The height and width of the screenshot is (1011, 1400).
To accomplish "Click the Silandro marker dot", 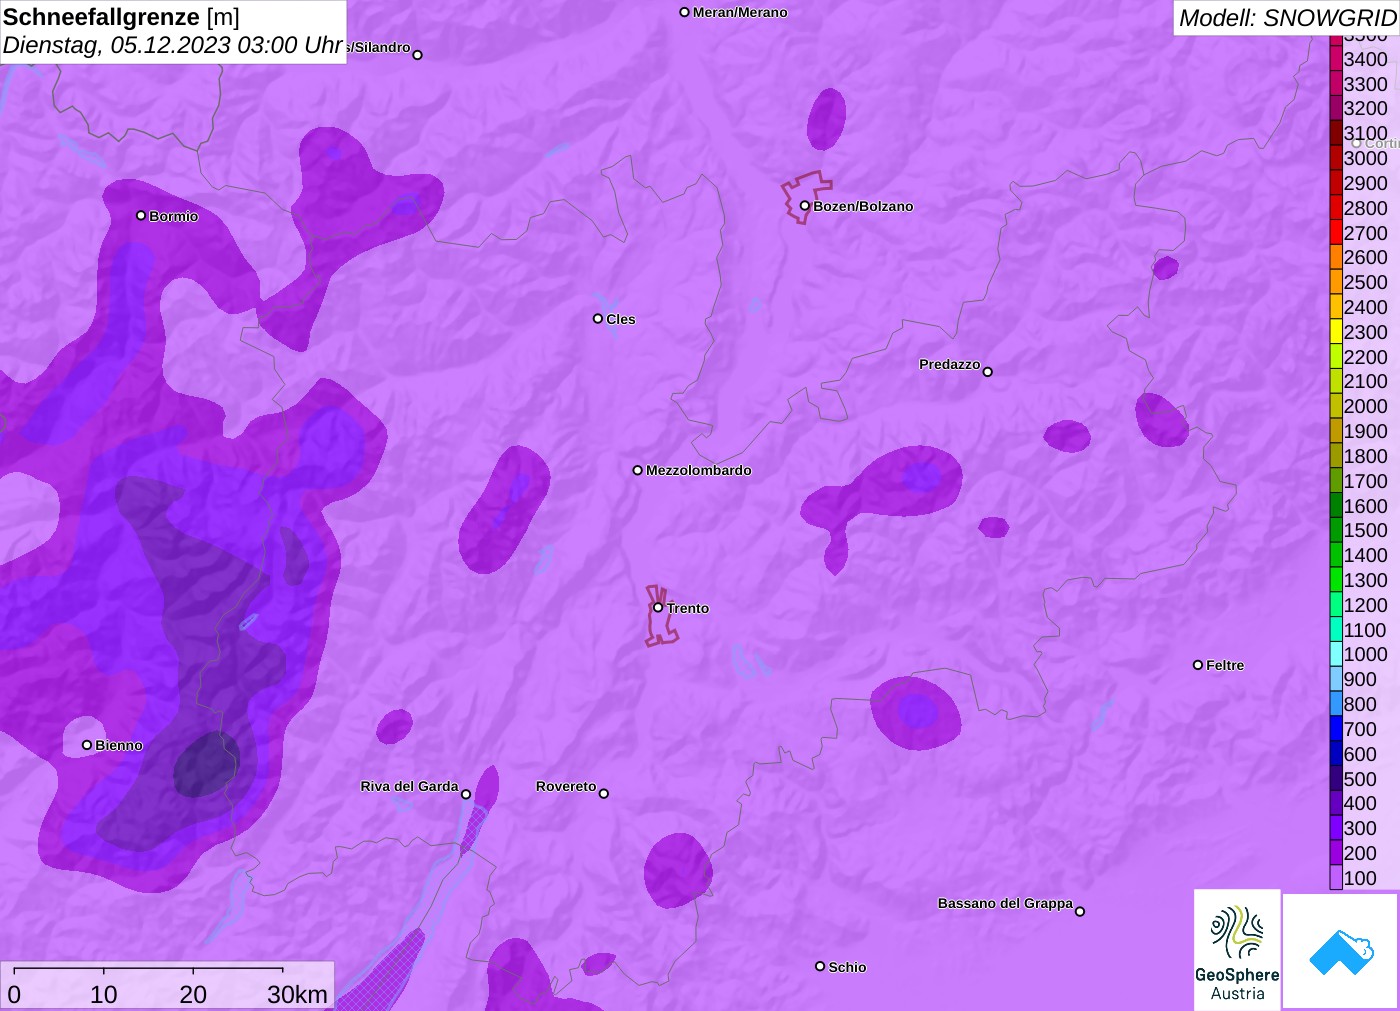I will (x=418, y=55).
